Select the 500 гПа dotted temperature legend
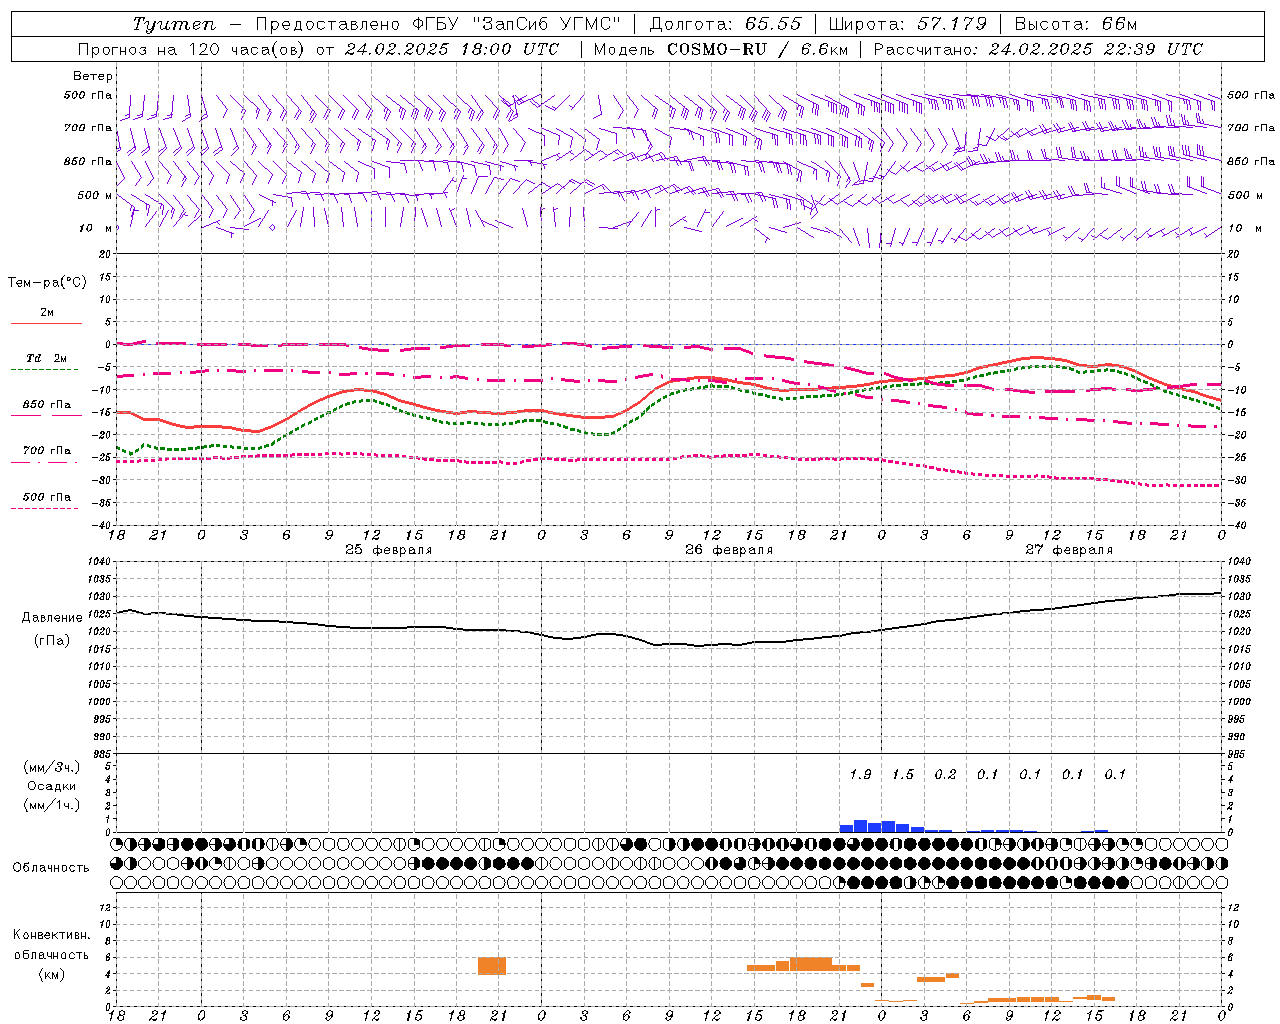Viewport: 1280px width, 1024px height. 47,499
